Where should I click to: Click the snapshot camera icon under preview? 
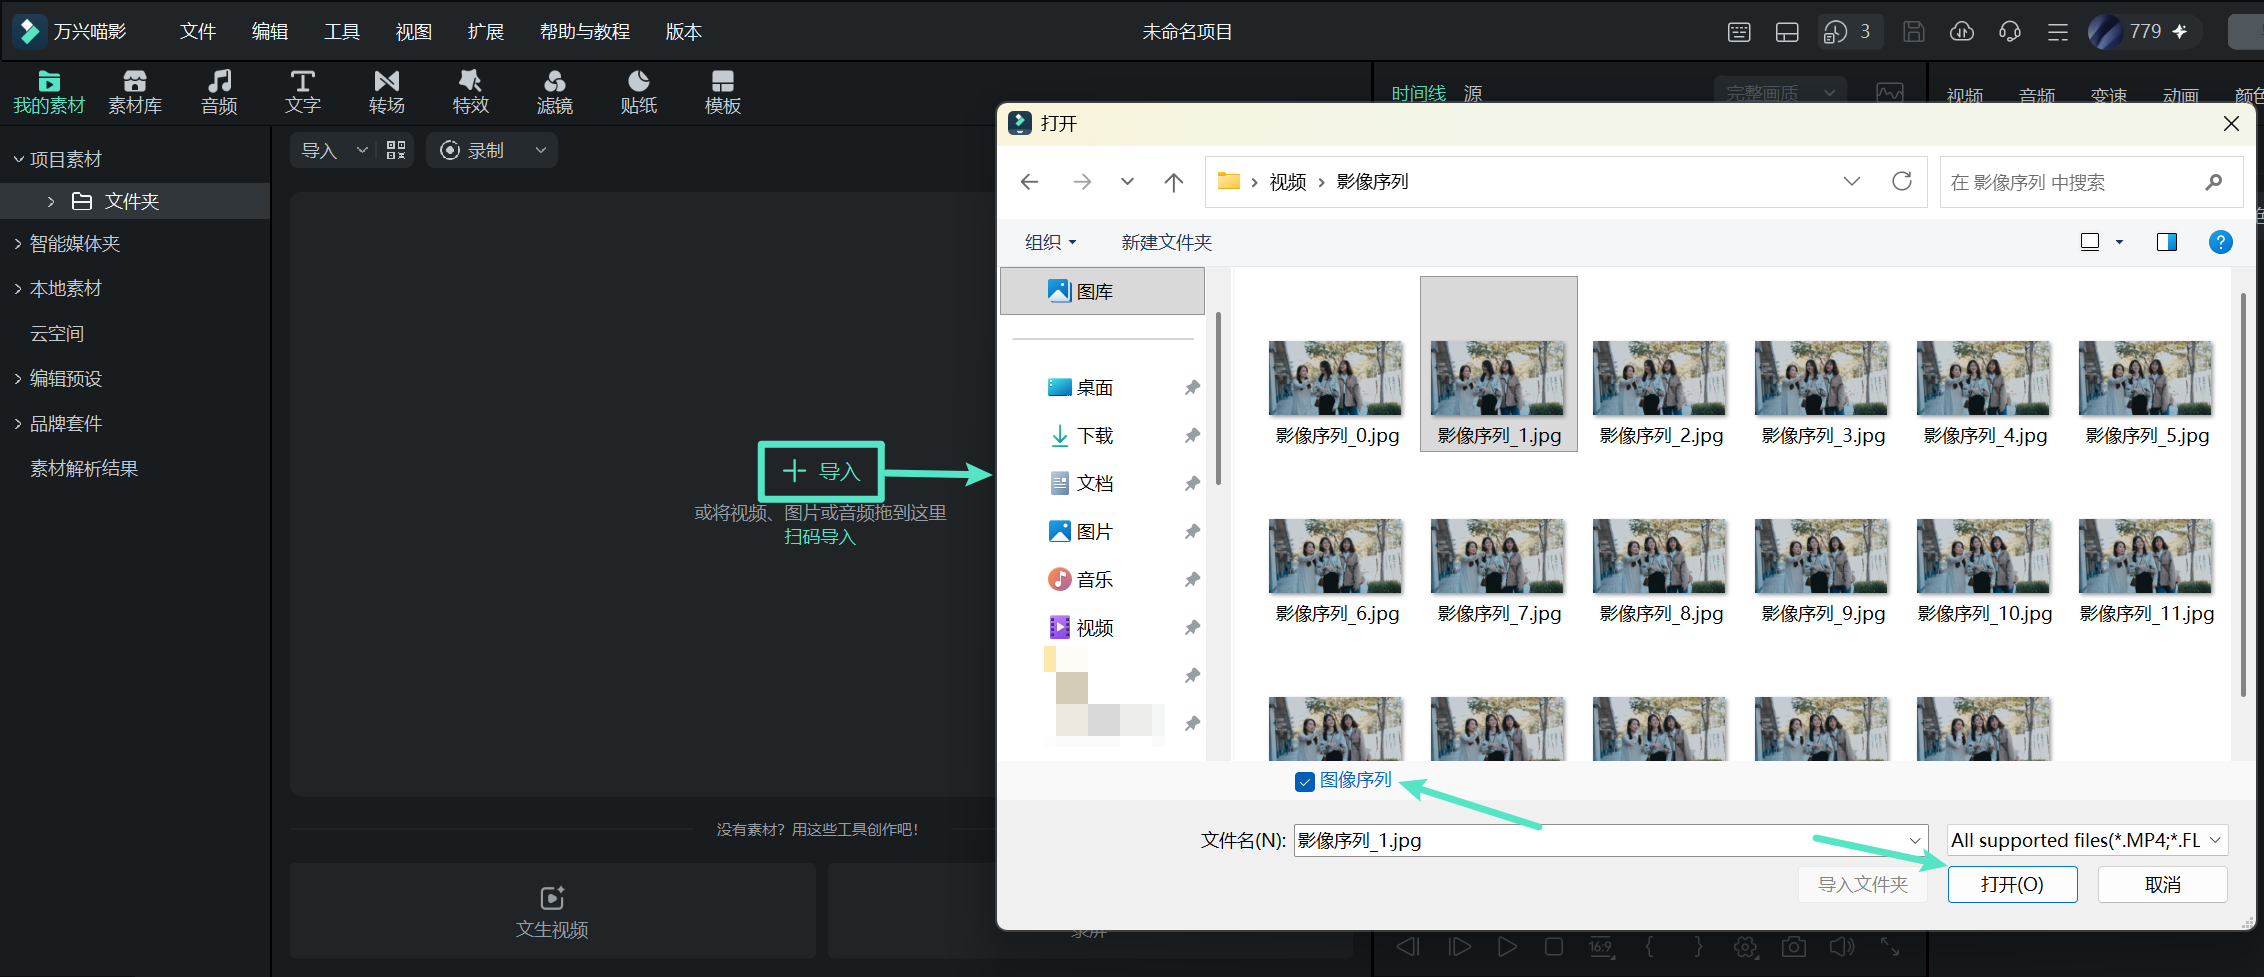(1794, 946)
